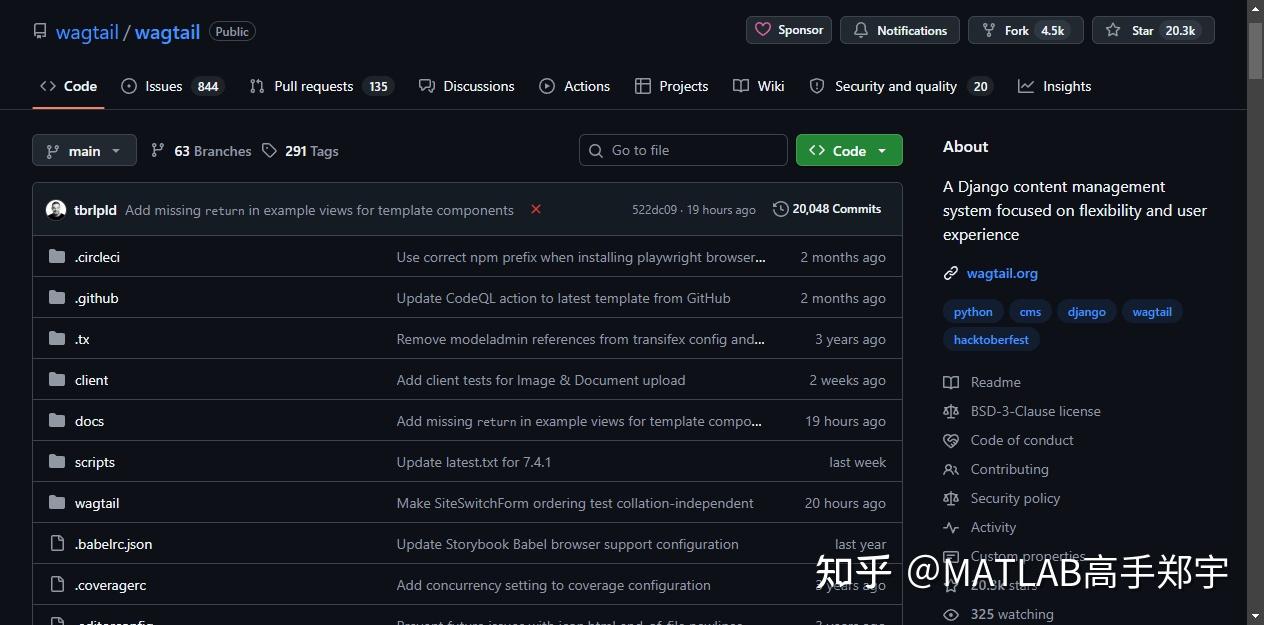Switch to the Code tab
This screenshot has height=625, width=1264.
pyautogui.click(x=68, y=86)
